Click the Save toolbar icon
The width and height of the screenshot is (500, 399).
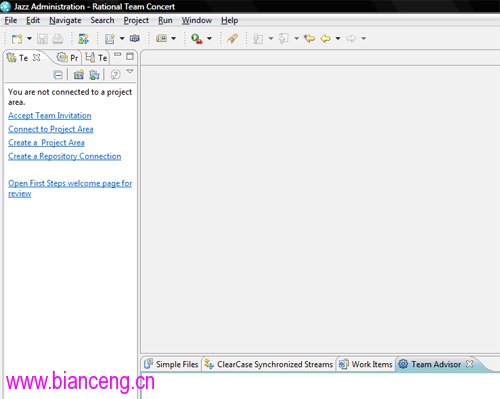click(42, 39)
